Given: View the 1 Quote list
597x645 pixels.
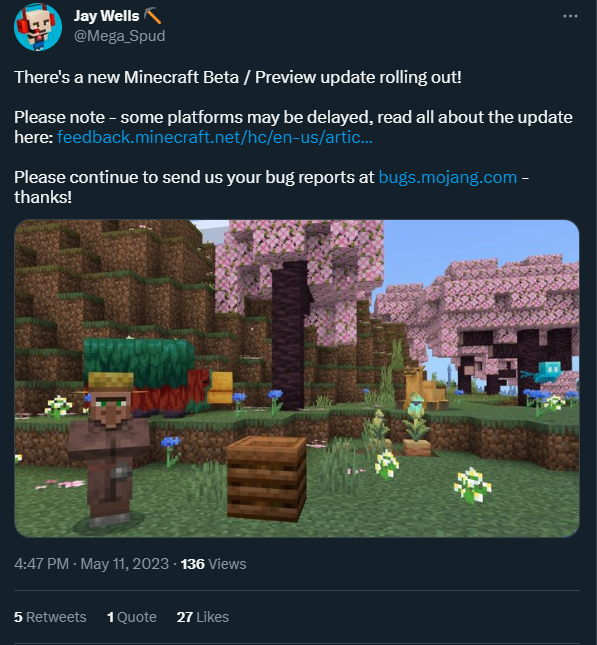Looking at the screenshot, I should click(x=132, y=617).
